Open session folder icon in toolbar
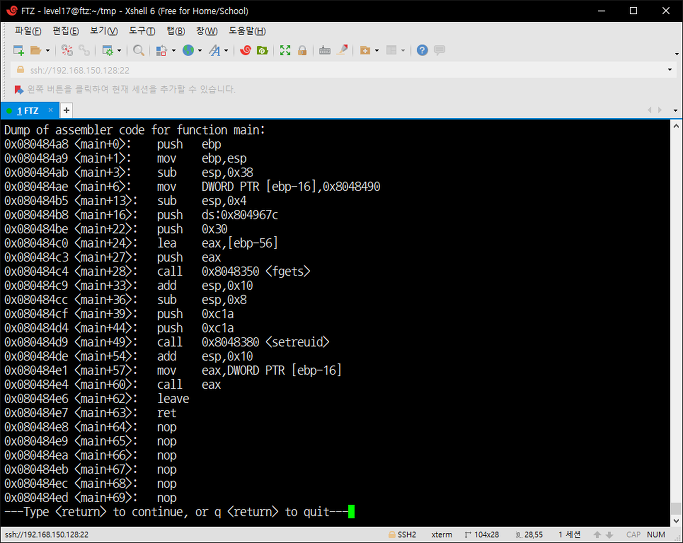Image resolution: width=683 pixels, height=543 pixels. coord(35,51)
